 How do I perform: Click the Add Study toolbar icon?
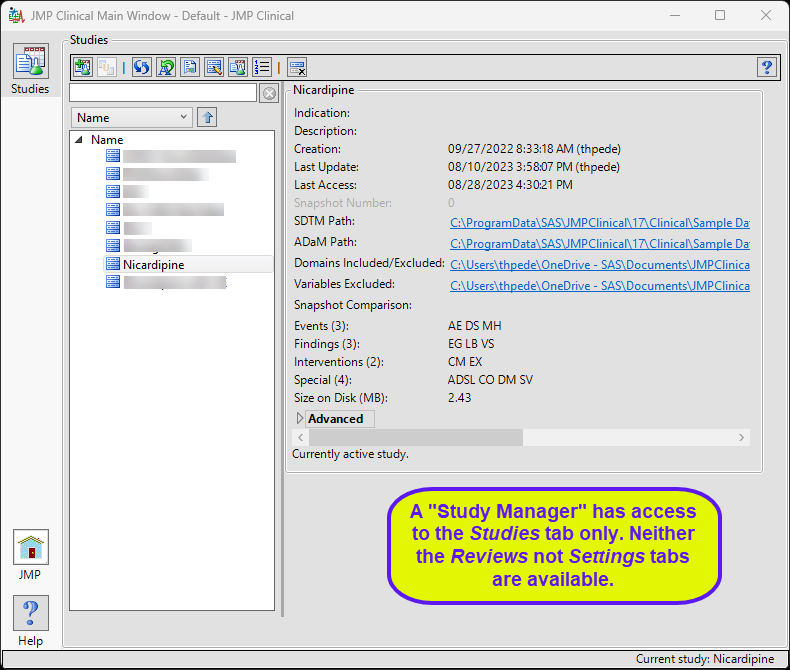click(x=83, y=67)
